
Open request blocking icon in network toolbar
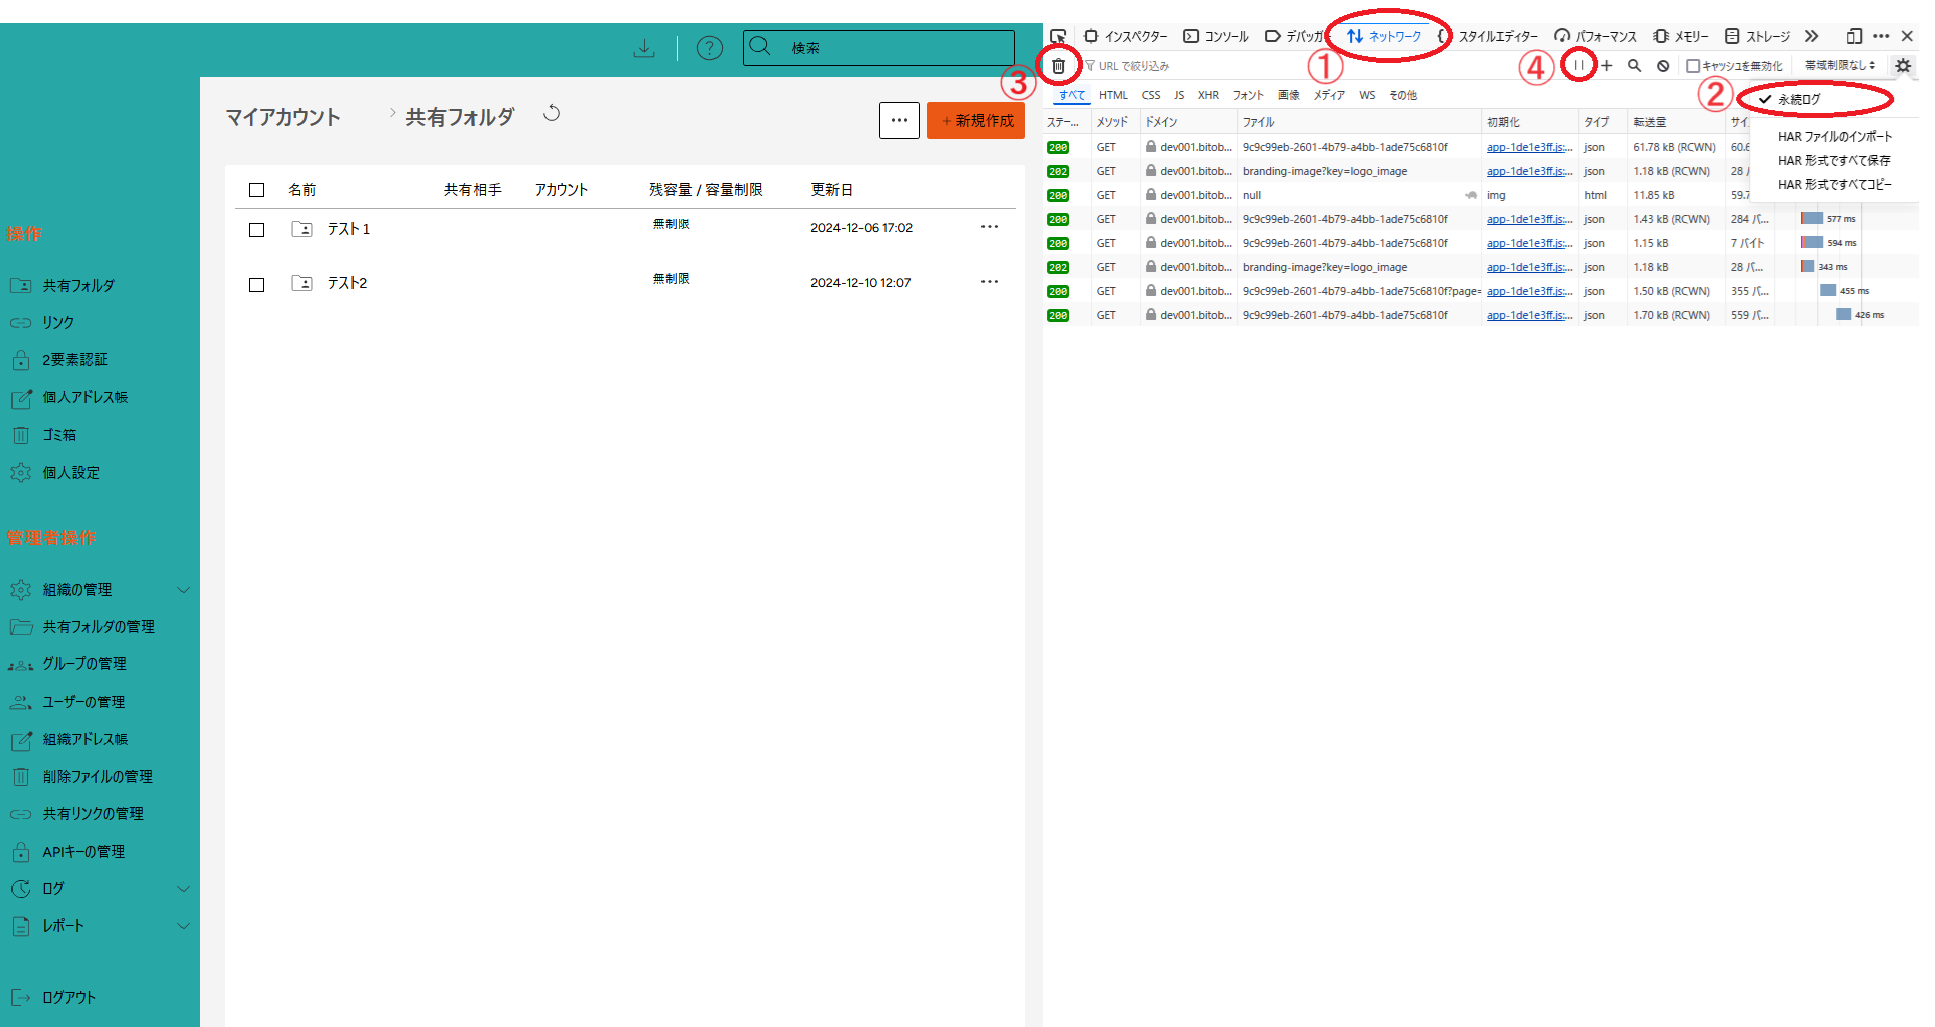1663,66
